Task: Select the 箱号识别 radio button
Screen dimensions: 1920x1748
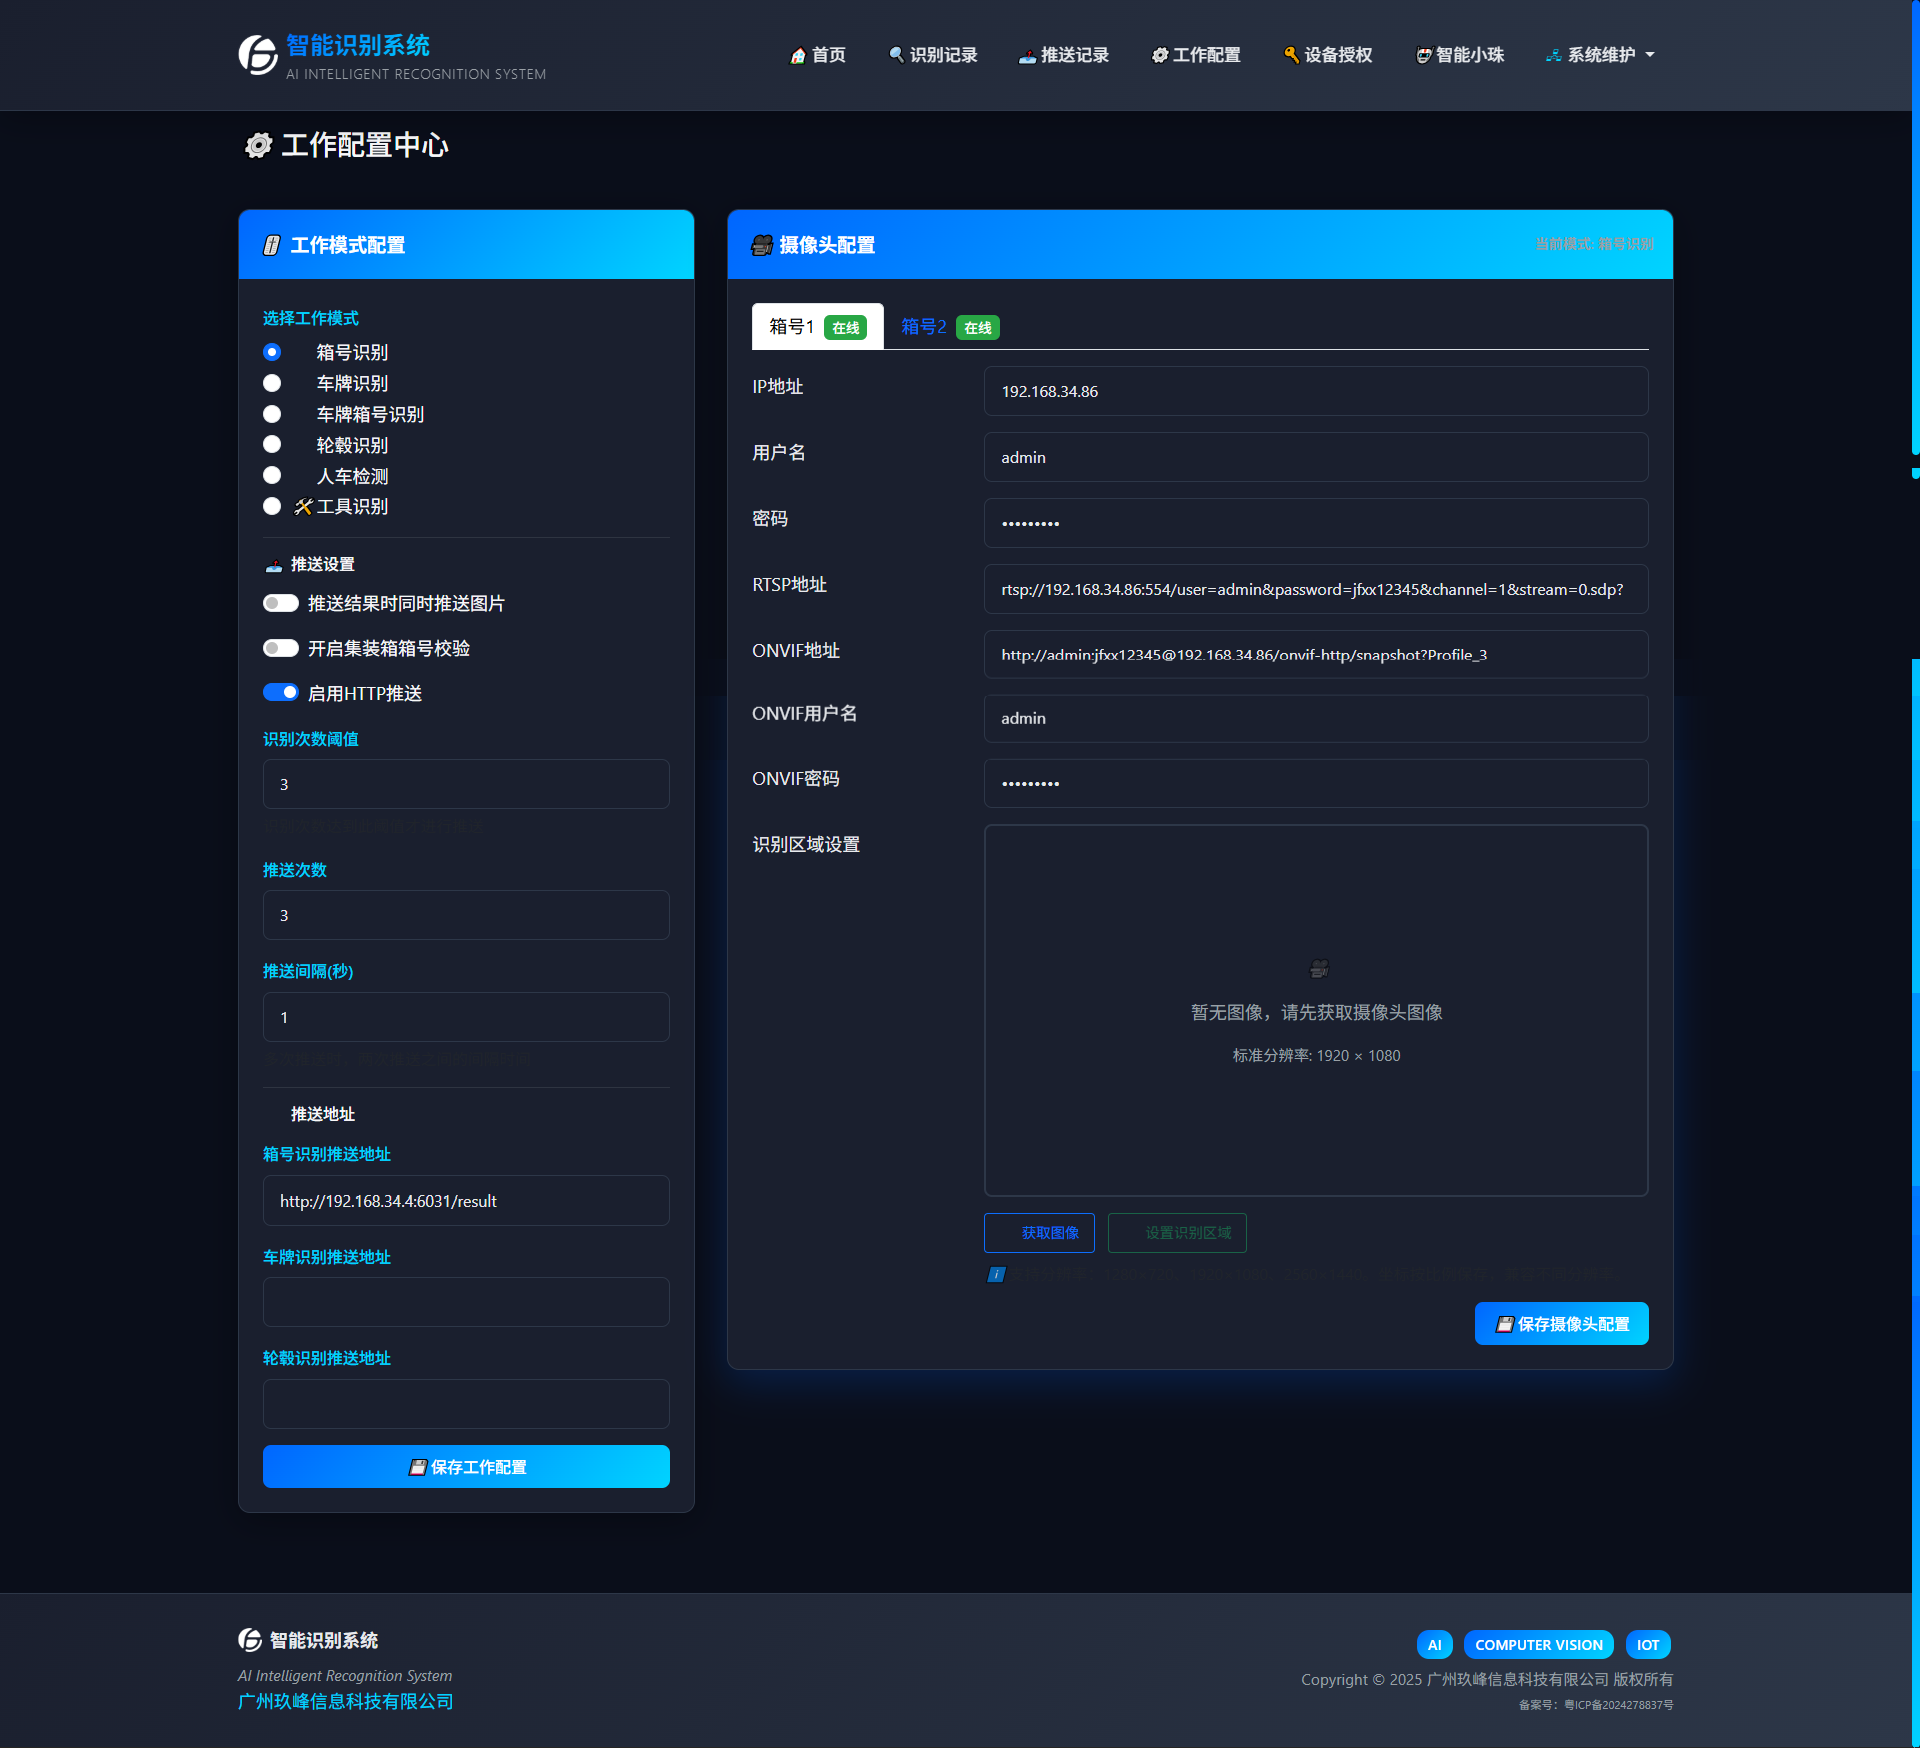Action: click(x=272, y=352)
